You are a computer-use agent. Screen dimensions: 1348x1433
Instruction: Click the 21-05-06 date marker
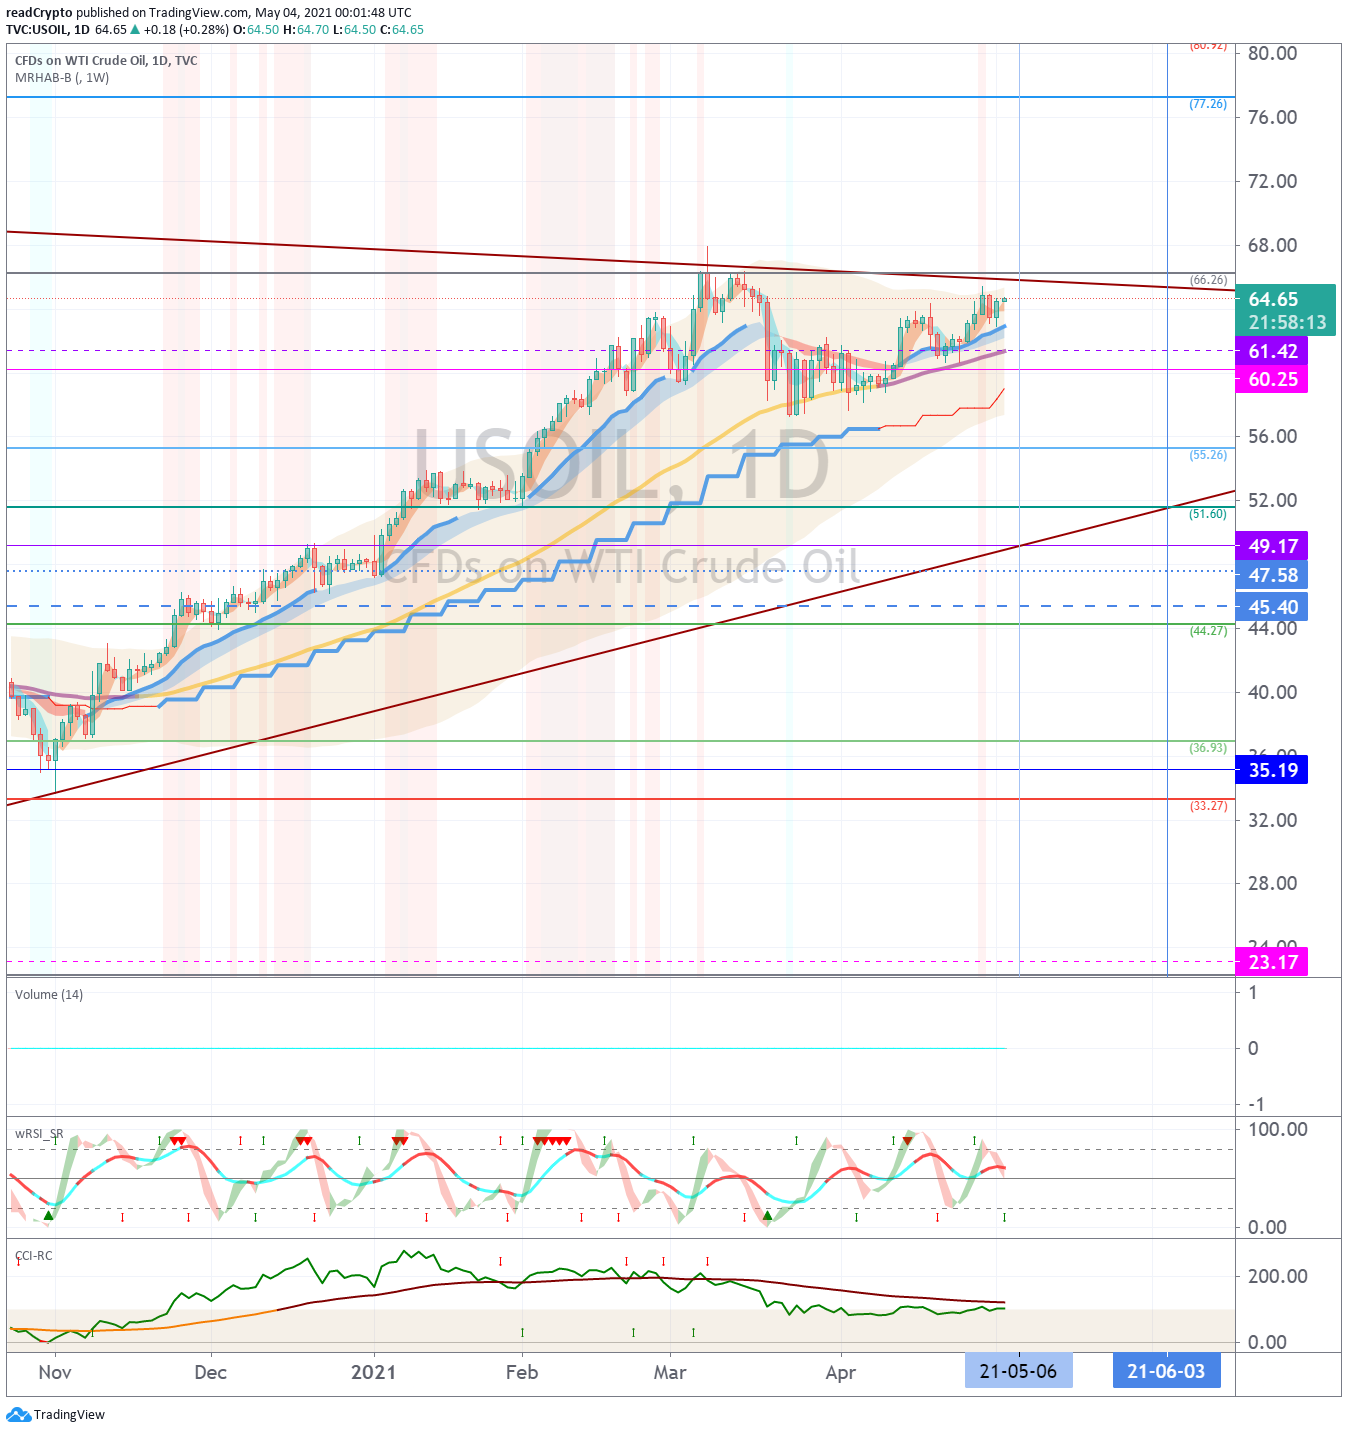[1018, 1371]
